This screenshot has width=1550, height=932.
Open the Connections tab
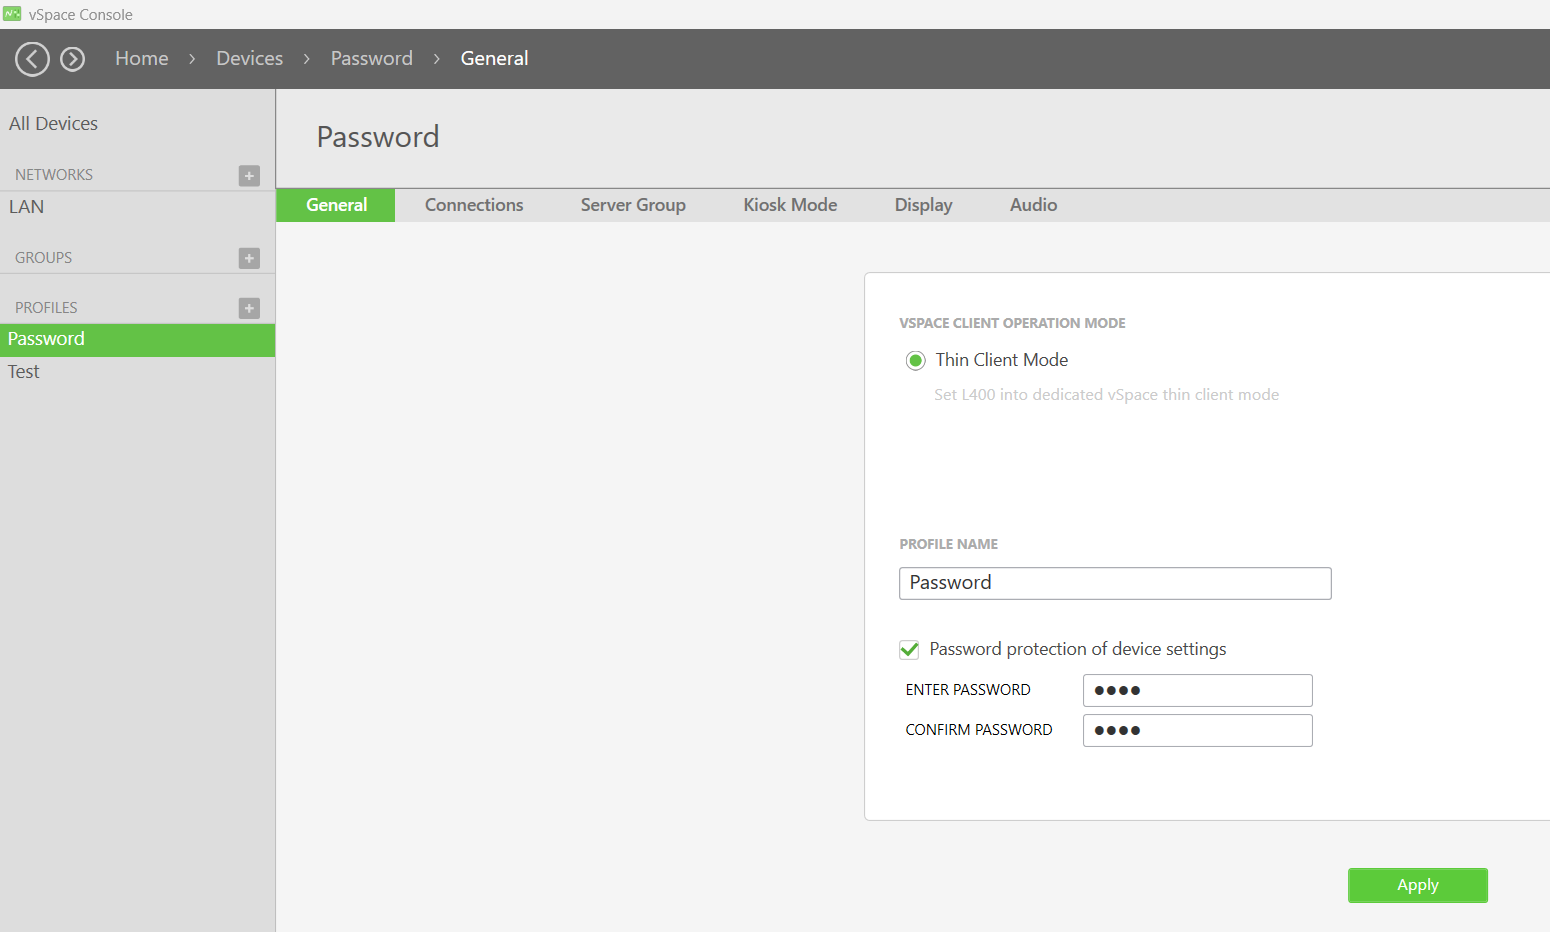[474, 205]
